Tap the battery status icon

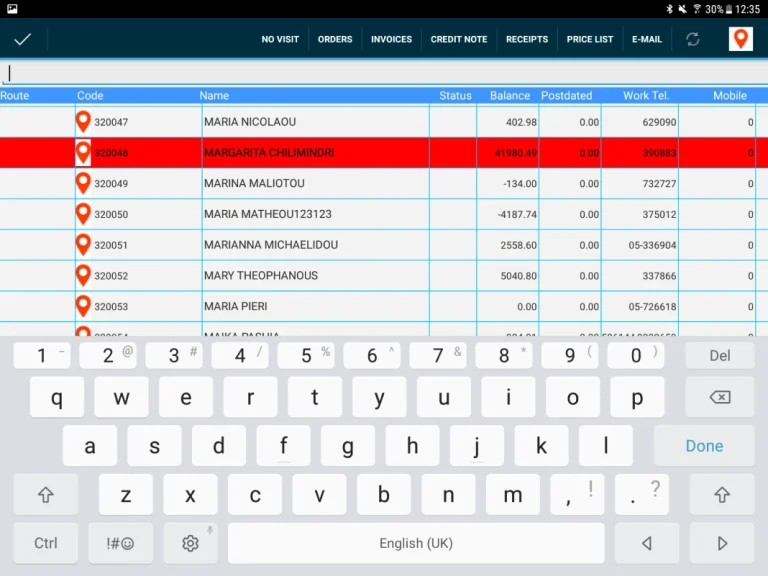(729, 9)
